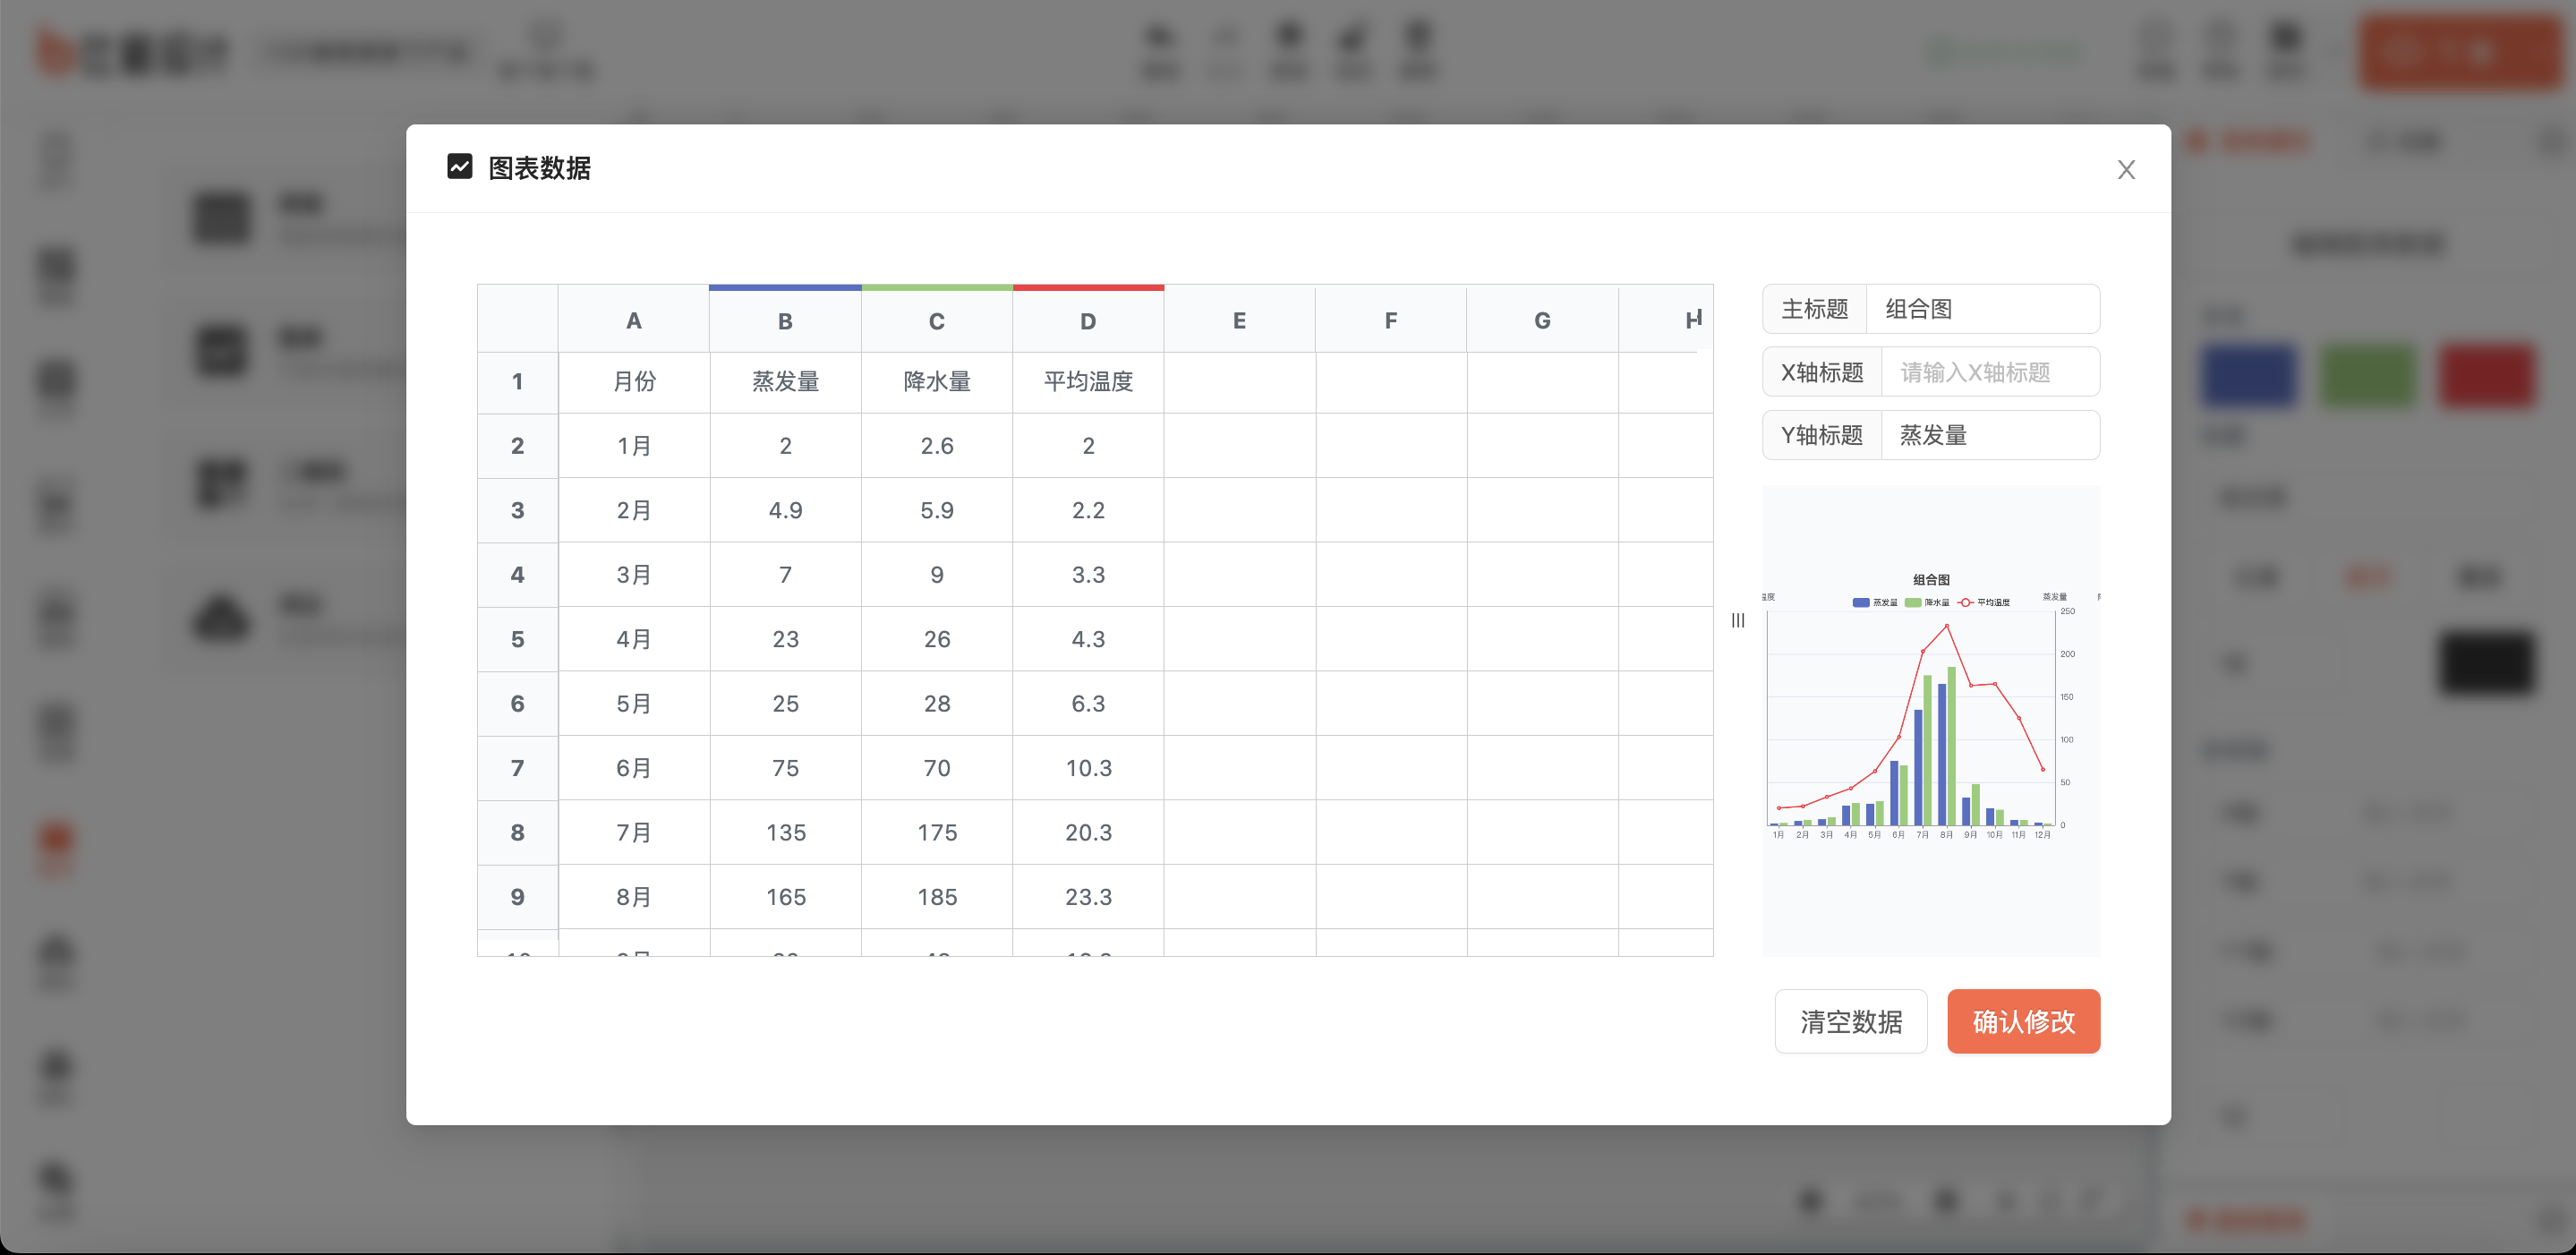The width and height of the screenshot is (2576, 1255).
Task: Toggle 平均温度 series in chart legend
Action: 1984,602
